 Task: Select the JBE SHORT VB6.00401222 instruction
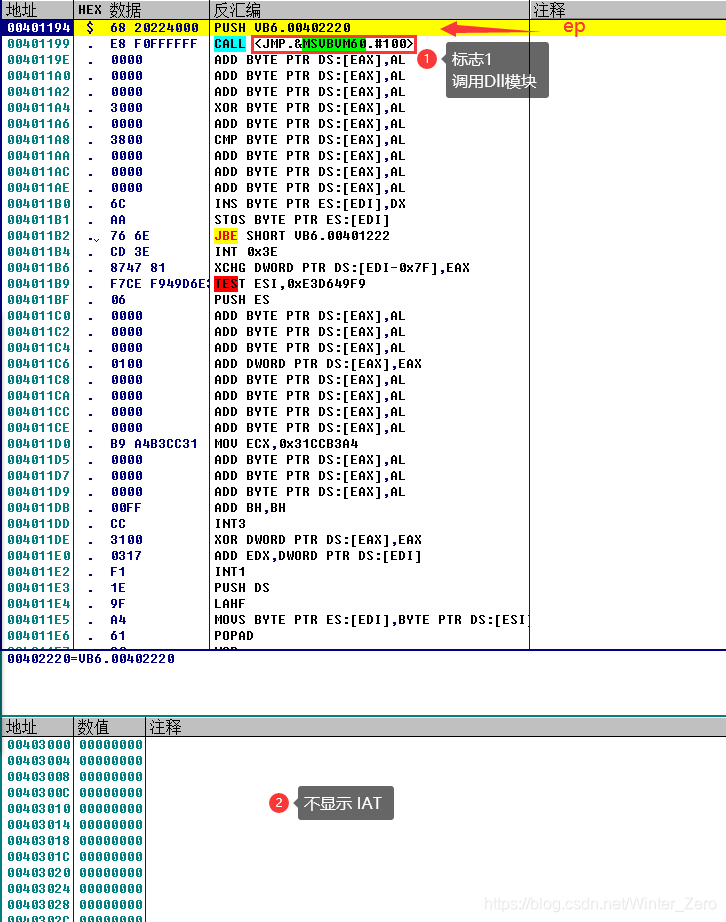tap(302, 235)
